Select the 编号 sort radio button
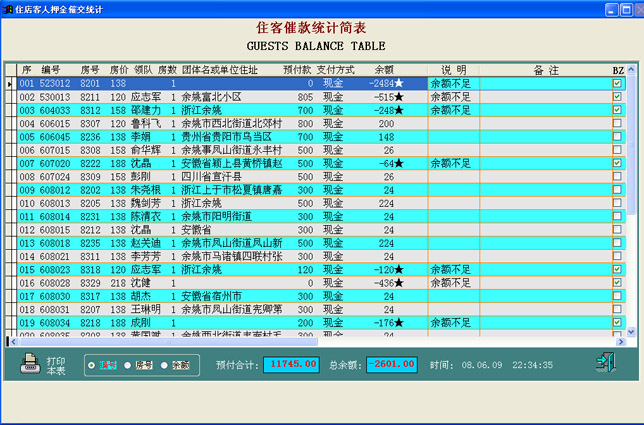644x425 pixels. tap(92, 366)
